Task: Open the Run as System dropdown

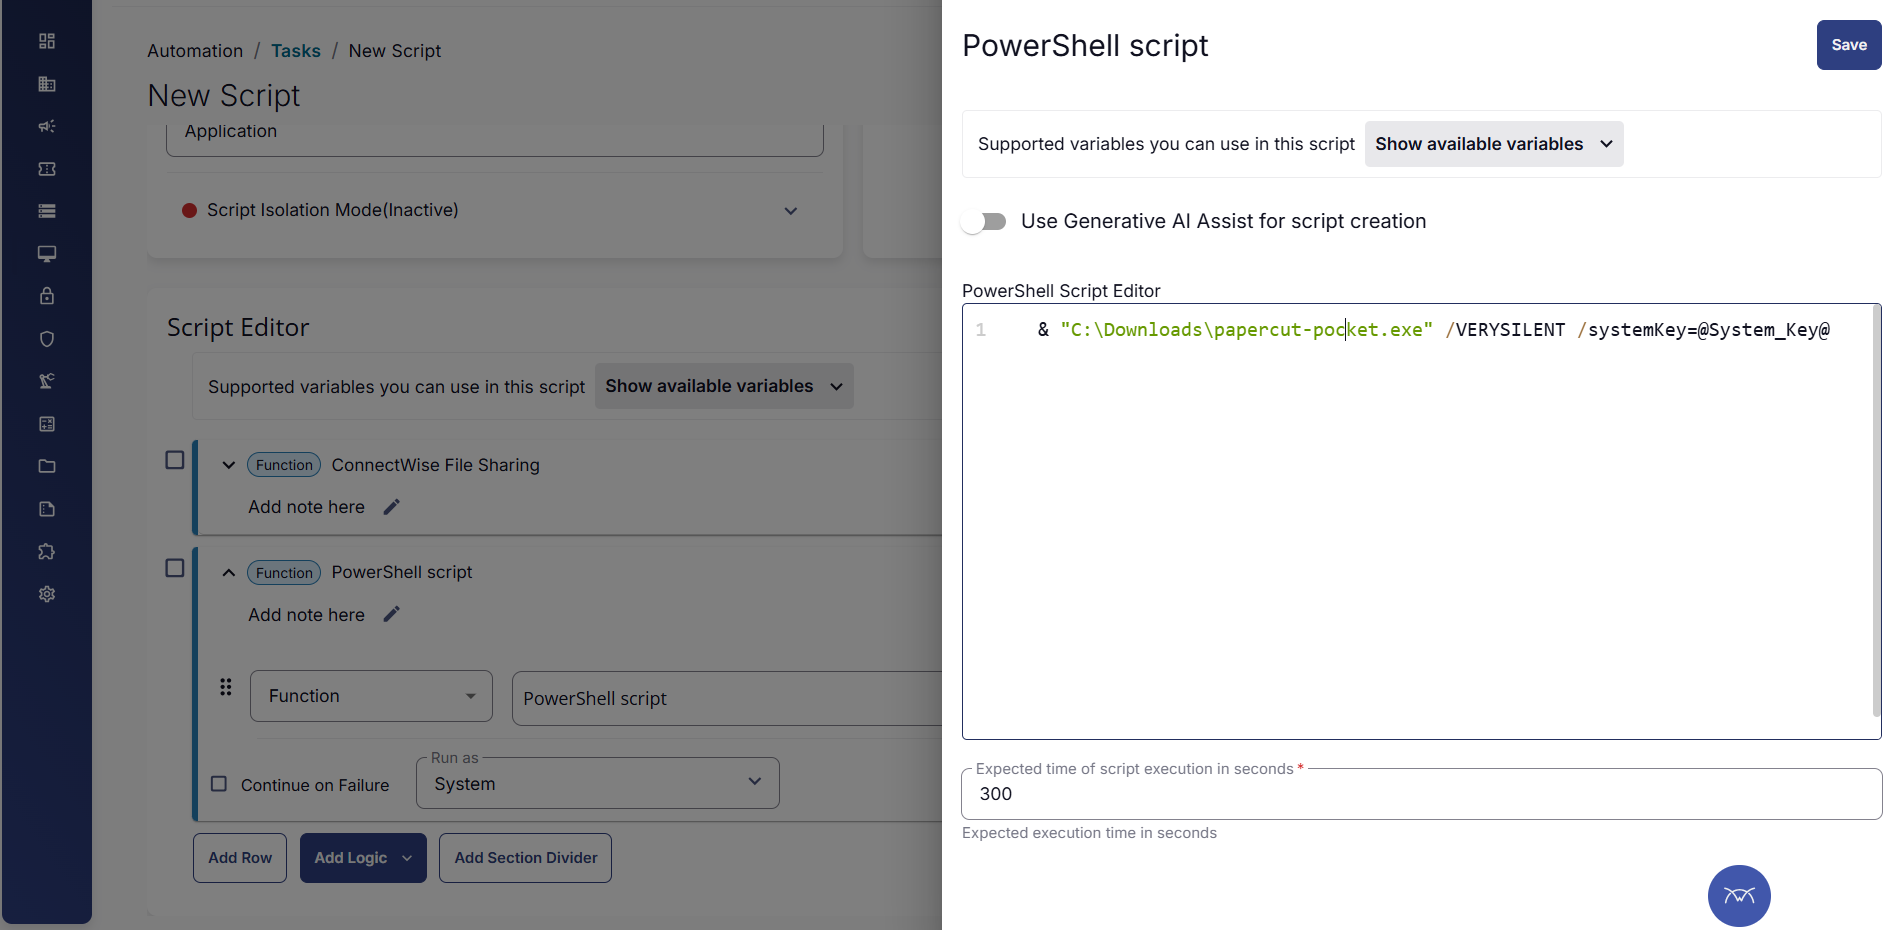Action: (598, 783)
